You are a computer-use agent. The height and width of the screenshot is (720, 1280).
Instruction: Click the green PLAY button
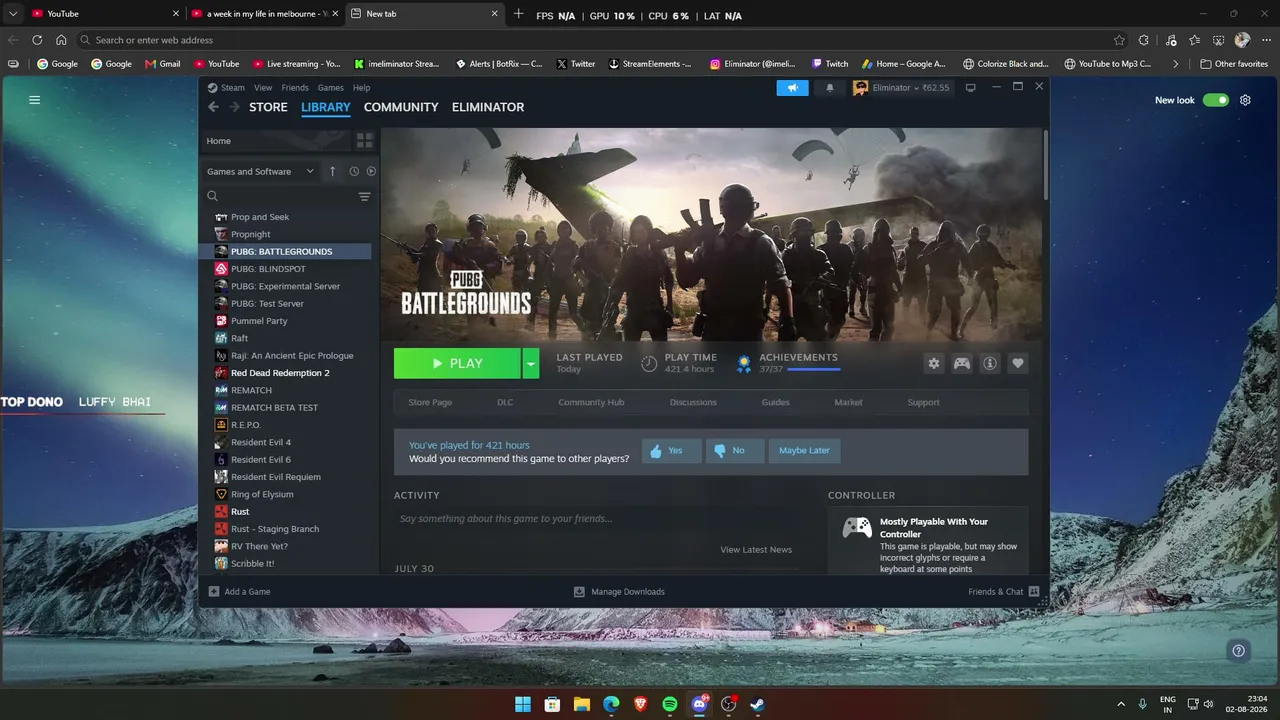pos(457,363)
